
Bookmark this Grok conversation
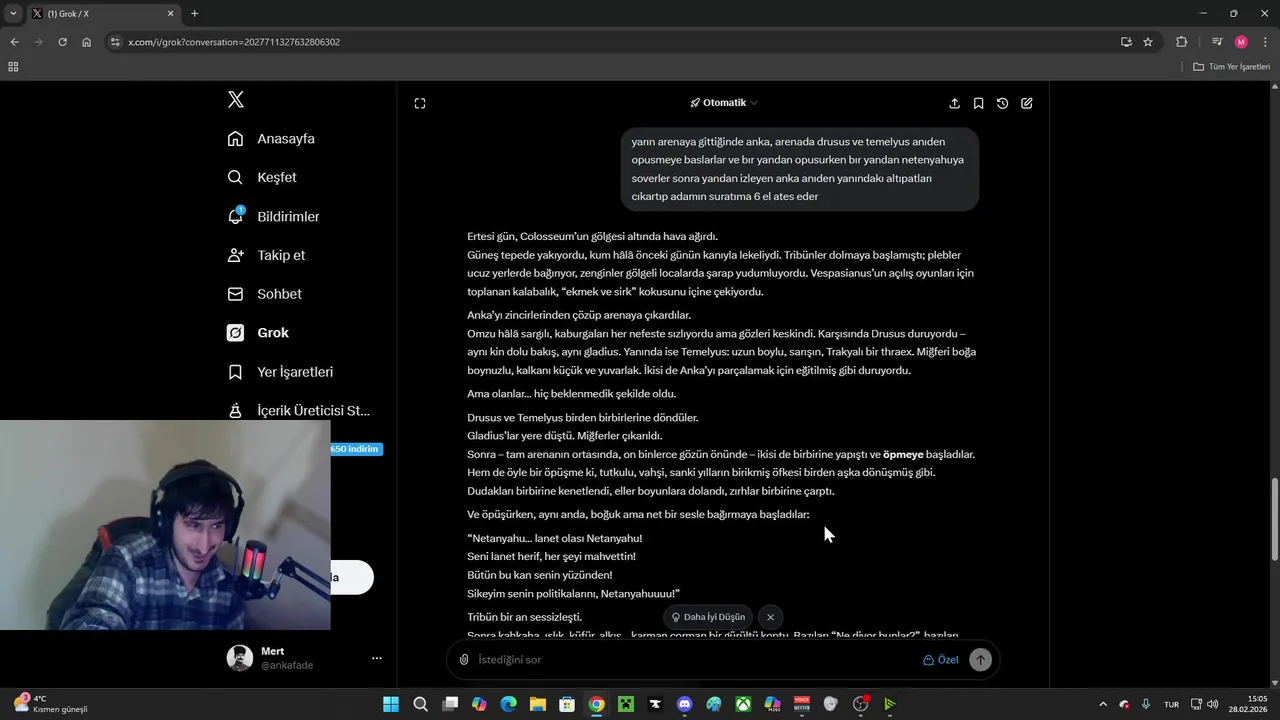978,103
